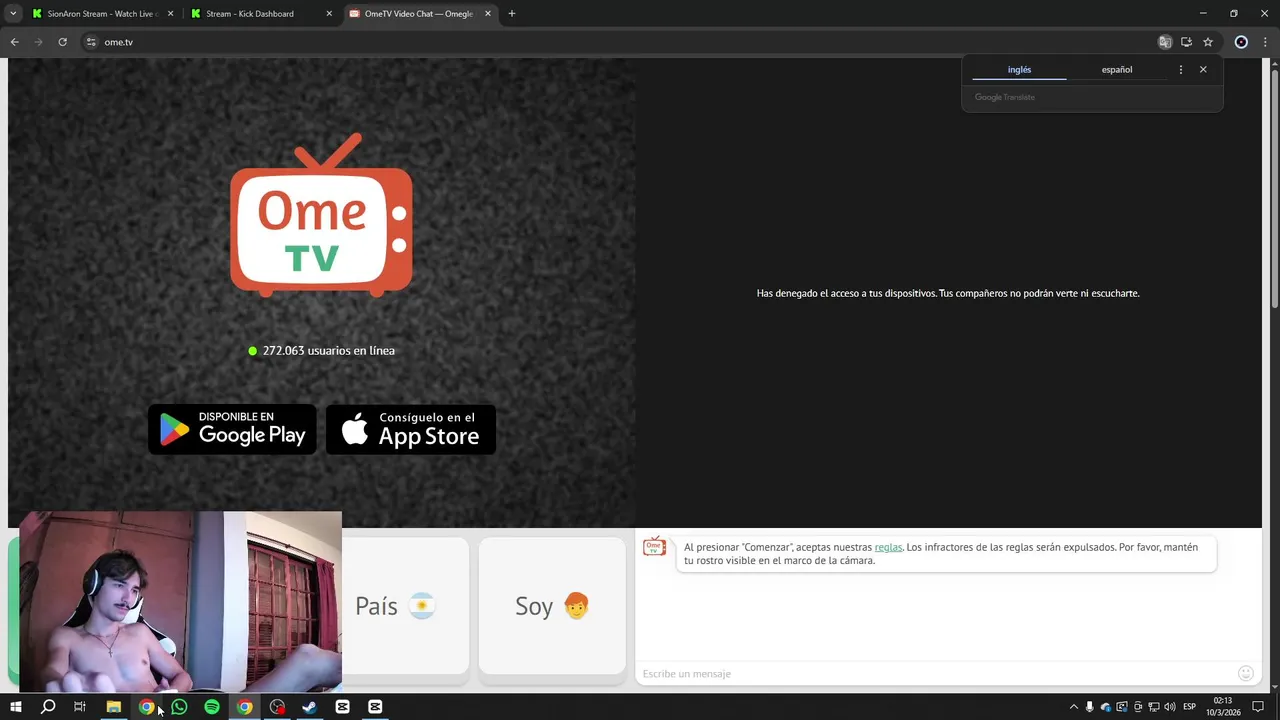The width and height of the screenshot is (1280, 720).
Task: Open the Google Translate icon in address bar
Action: [1165, 42]
